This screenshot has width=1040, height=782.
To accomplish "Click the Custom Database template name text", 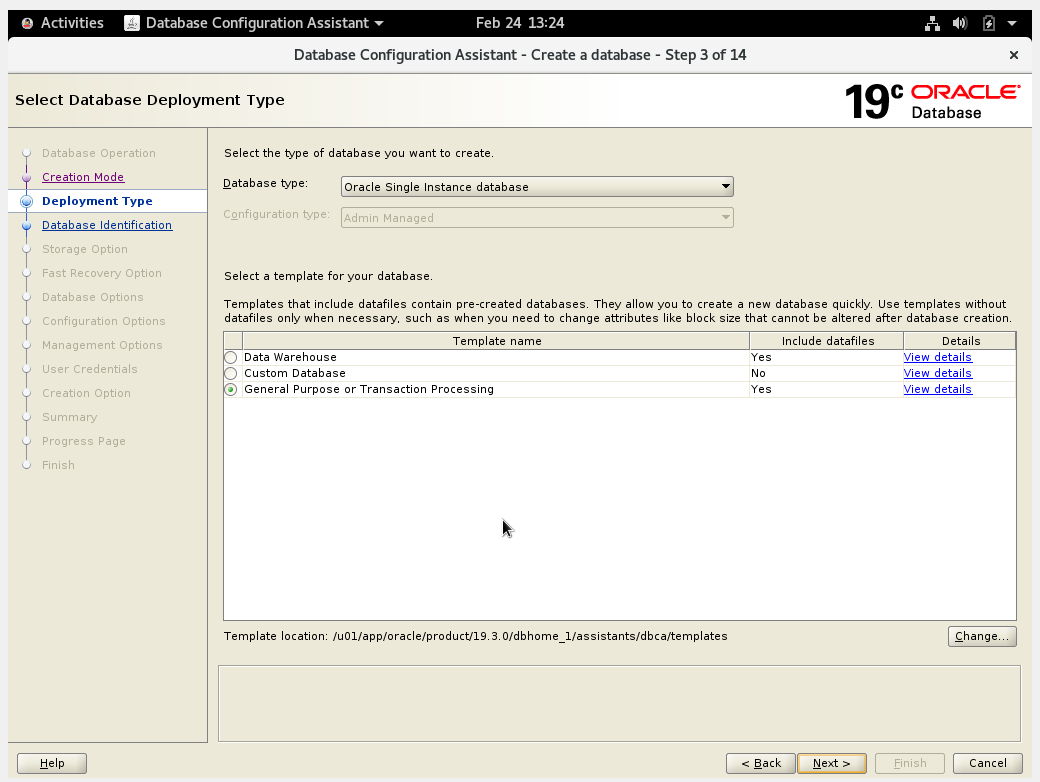I will [294, 373].
